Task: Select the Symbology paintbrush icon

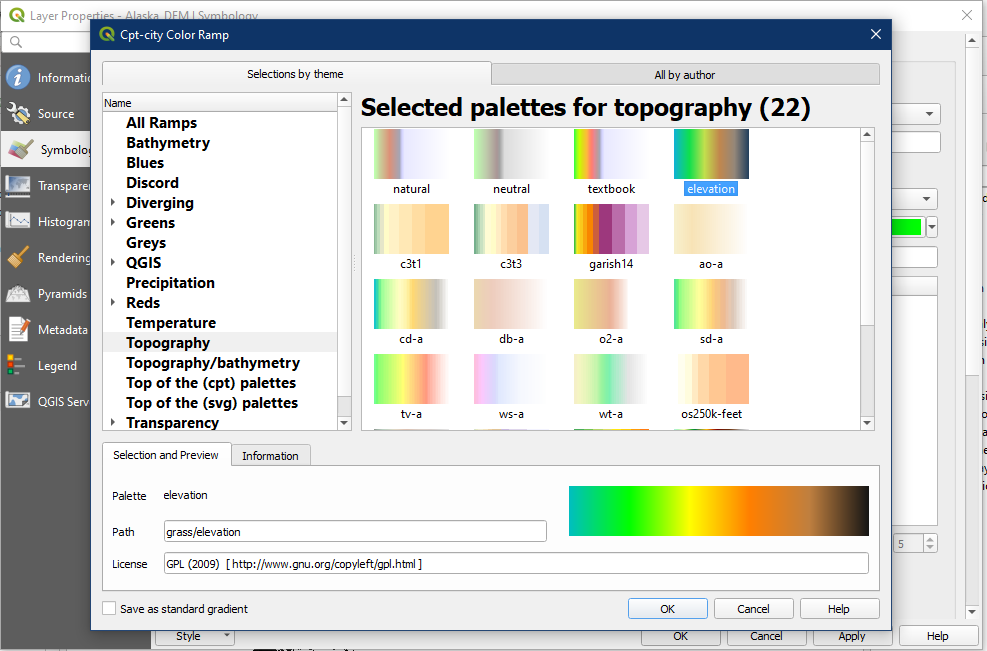Action: click(18, 150)
